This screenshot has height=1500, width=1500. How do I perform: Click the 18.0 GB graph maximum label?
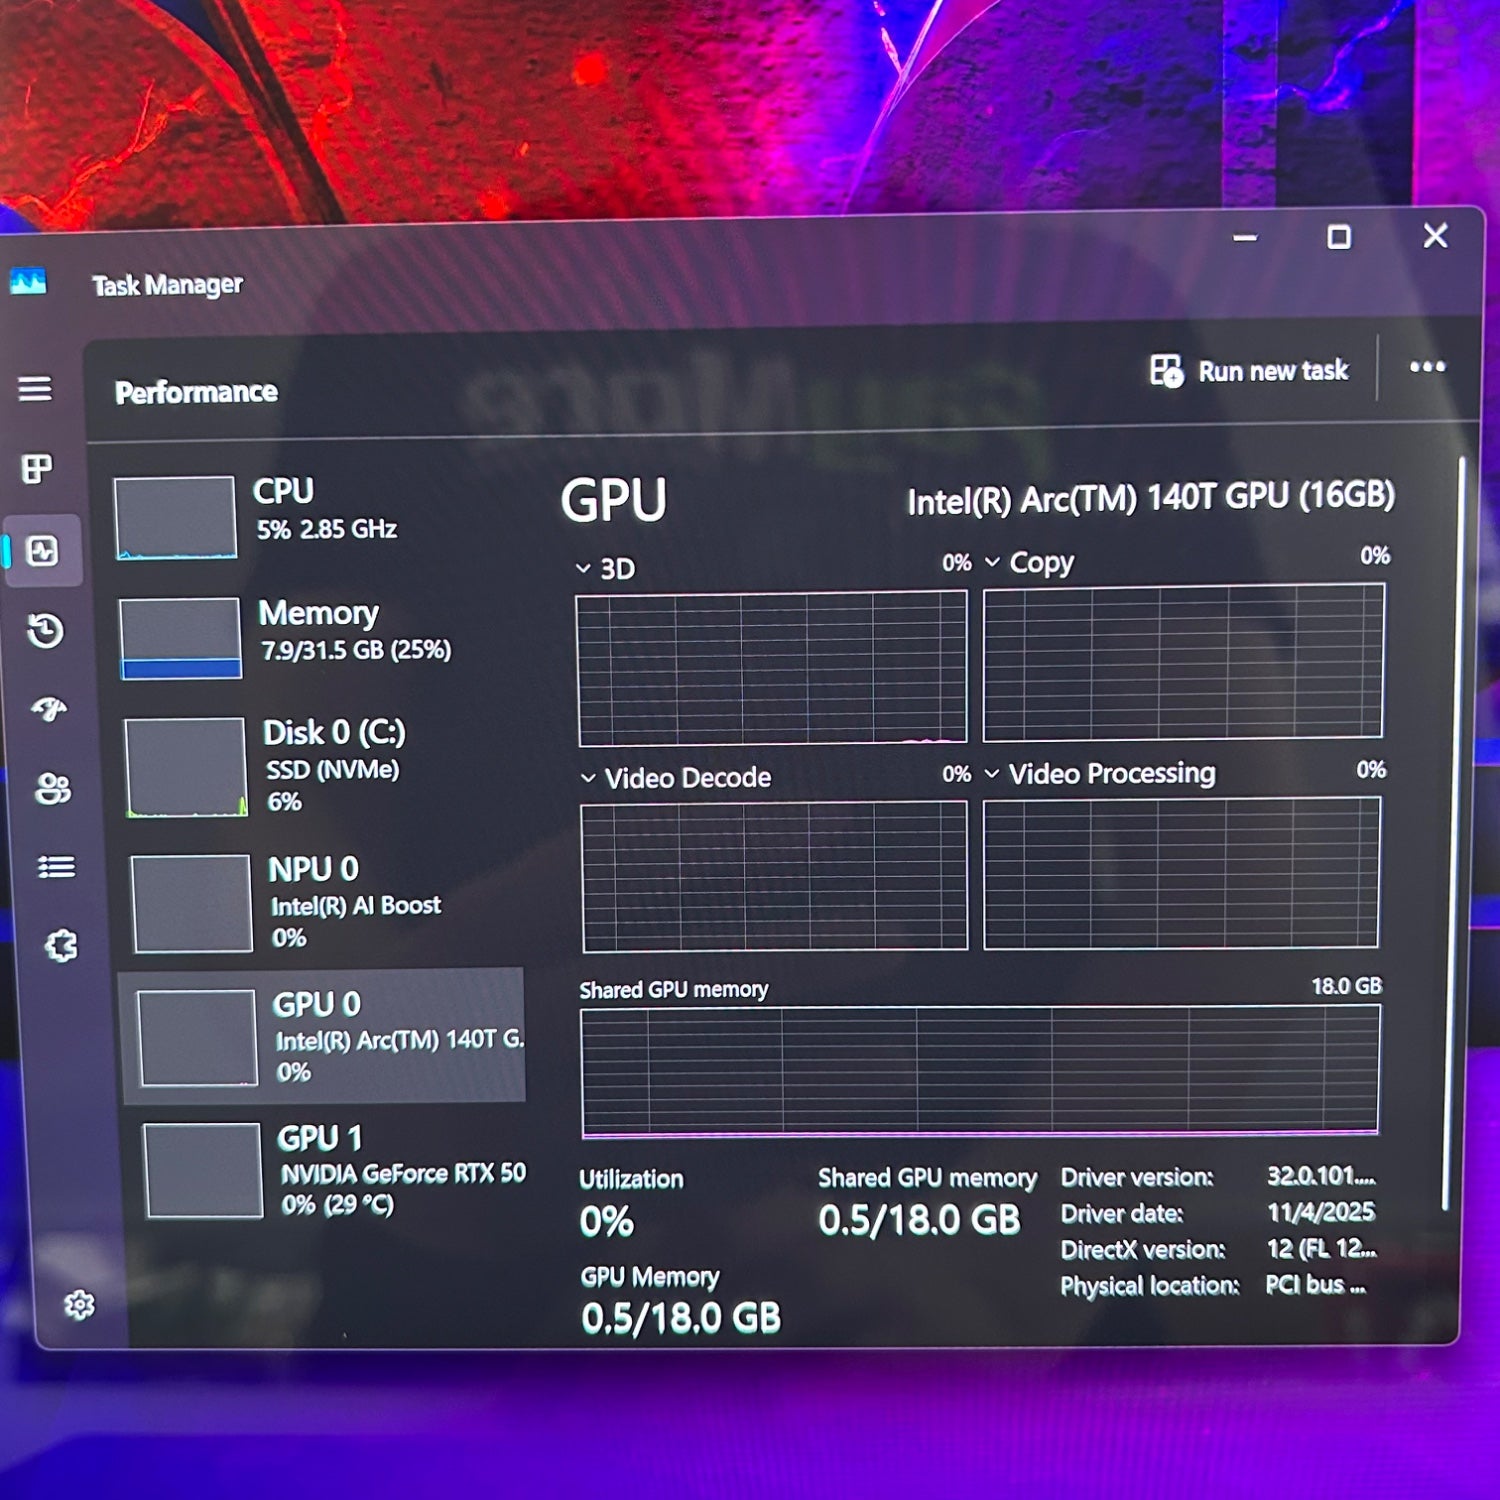tap(1346, 986)
